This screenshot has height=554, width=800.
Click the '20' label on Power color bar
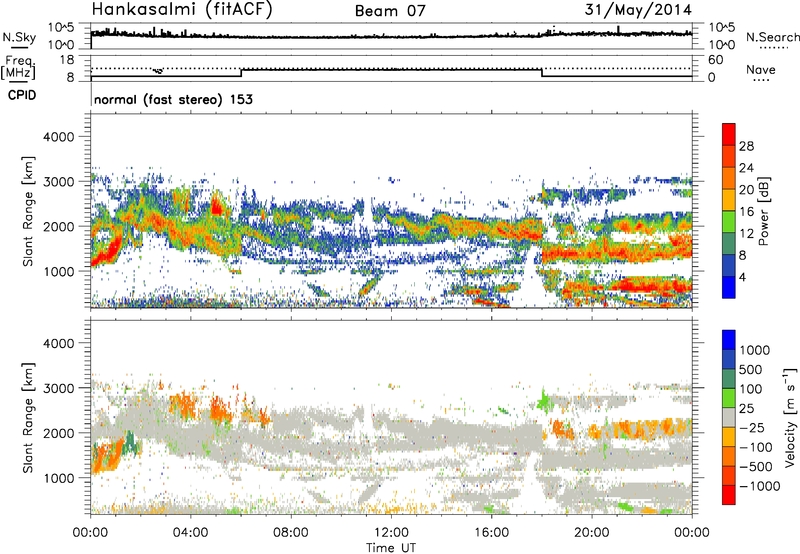point(746,190)
